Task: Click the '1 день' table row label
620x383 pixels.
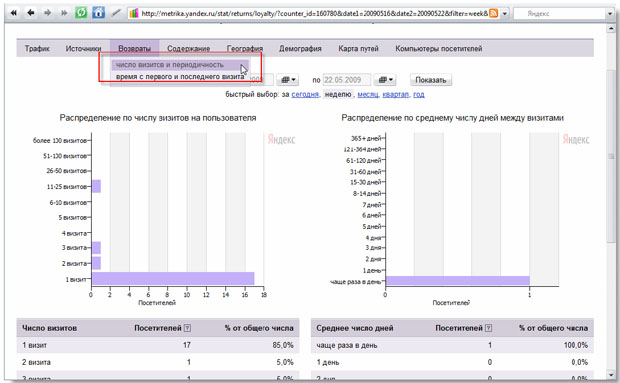Action: 328,362
